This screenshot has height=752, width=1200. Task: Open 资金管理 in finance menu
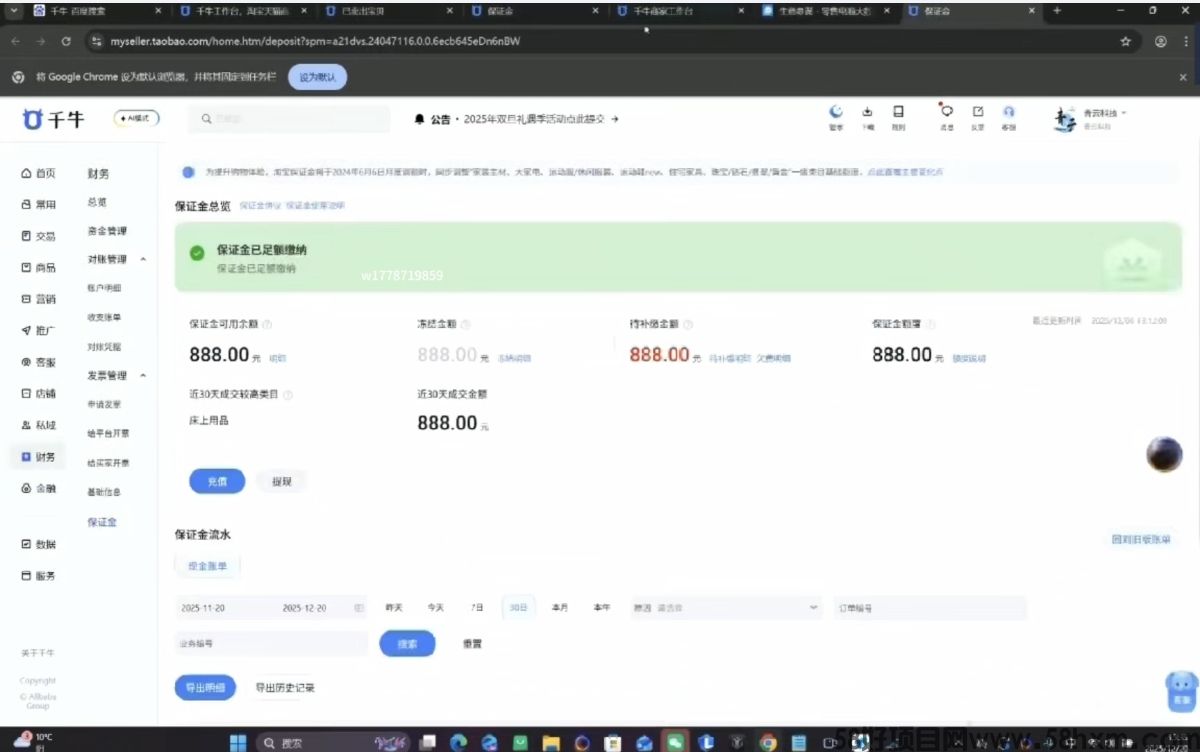[107, 231]
